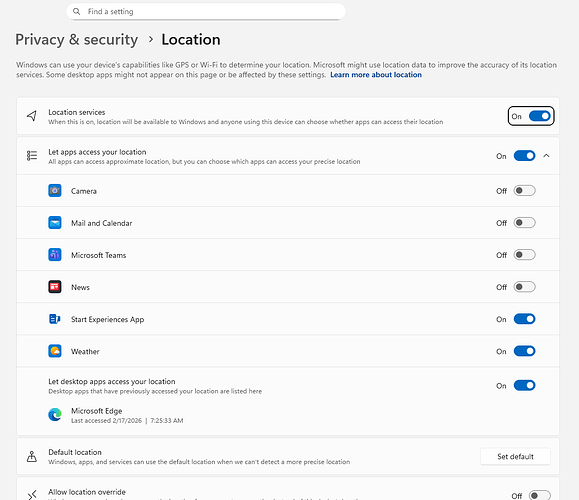The image size is (579, 500).
Task: Click the Microsoft Teams app icon
Action: click(55, 255)
